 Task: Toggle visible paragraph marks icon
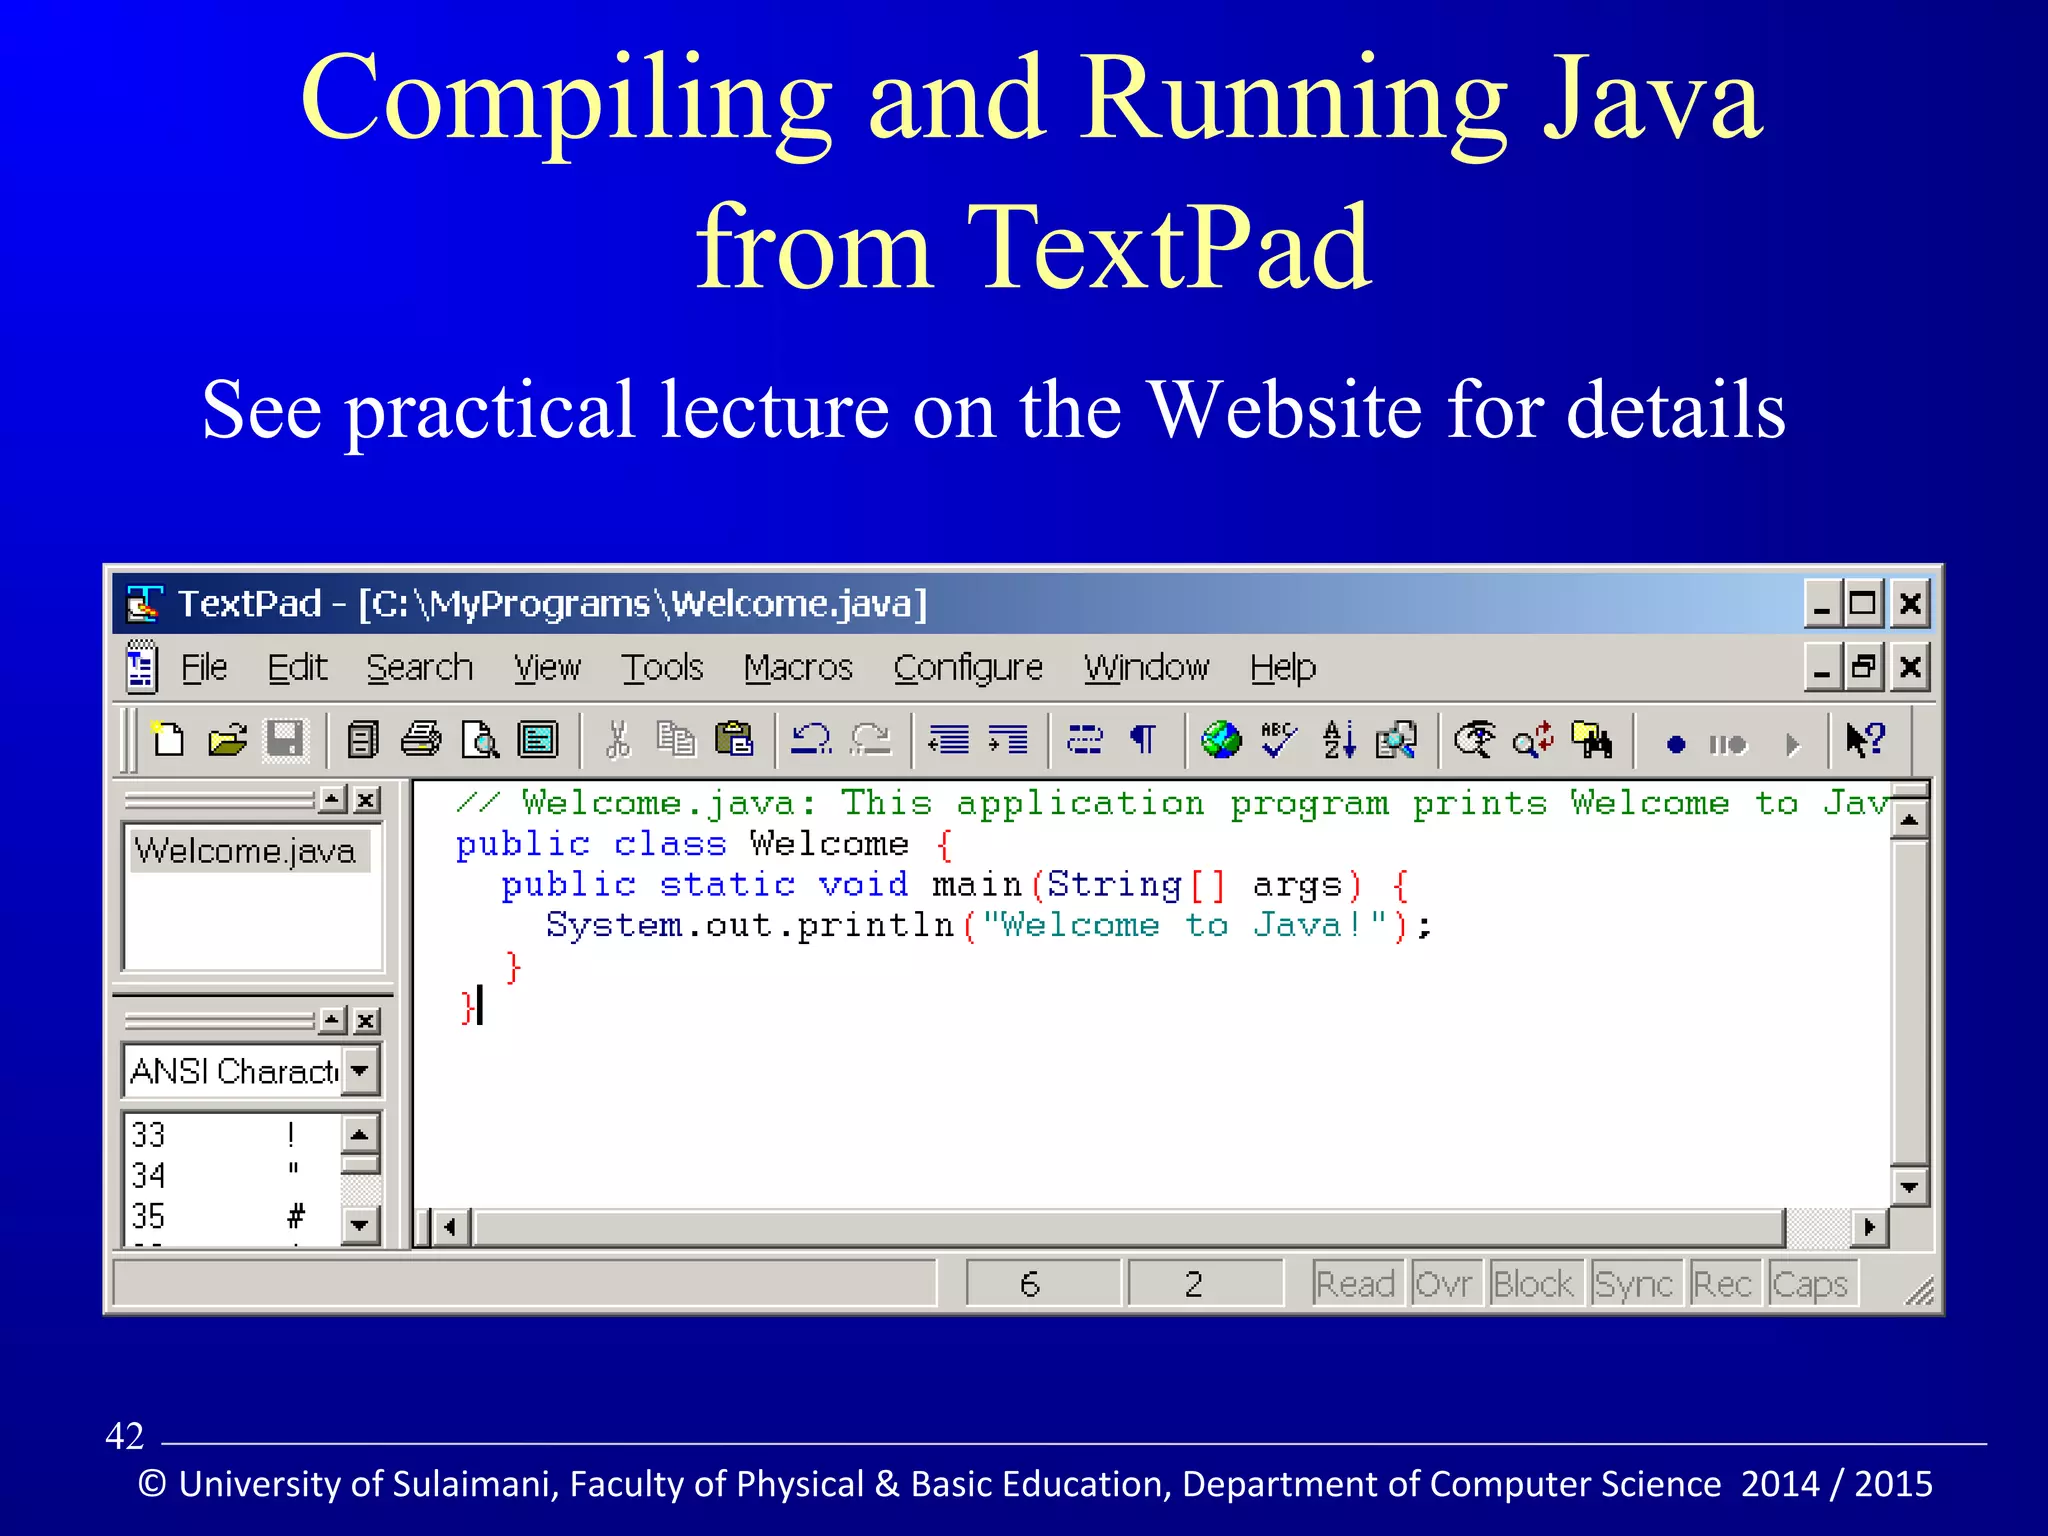click(1143, 740)
